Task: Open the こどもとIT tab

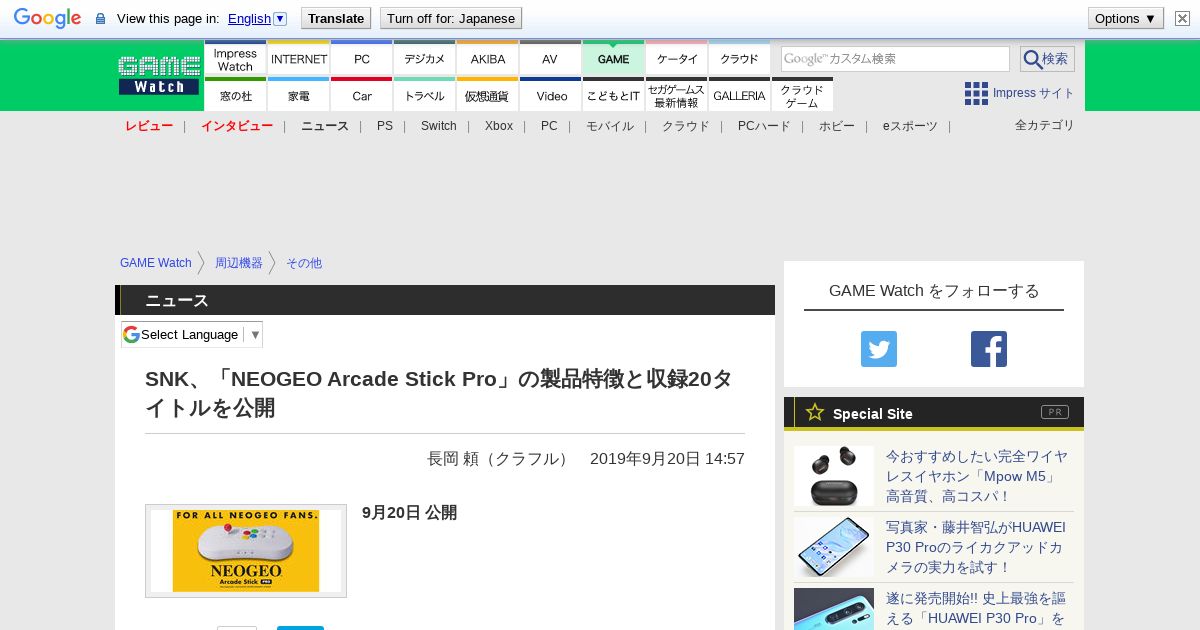Action: pos(613,95)
